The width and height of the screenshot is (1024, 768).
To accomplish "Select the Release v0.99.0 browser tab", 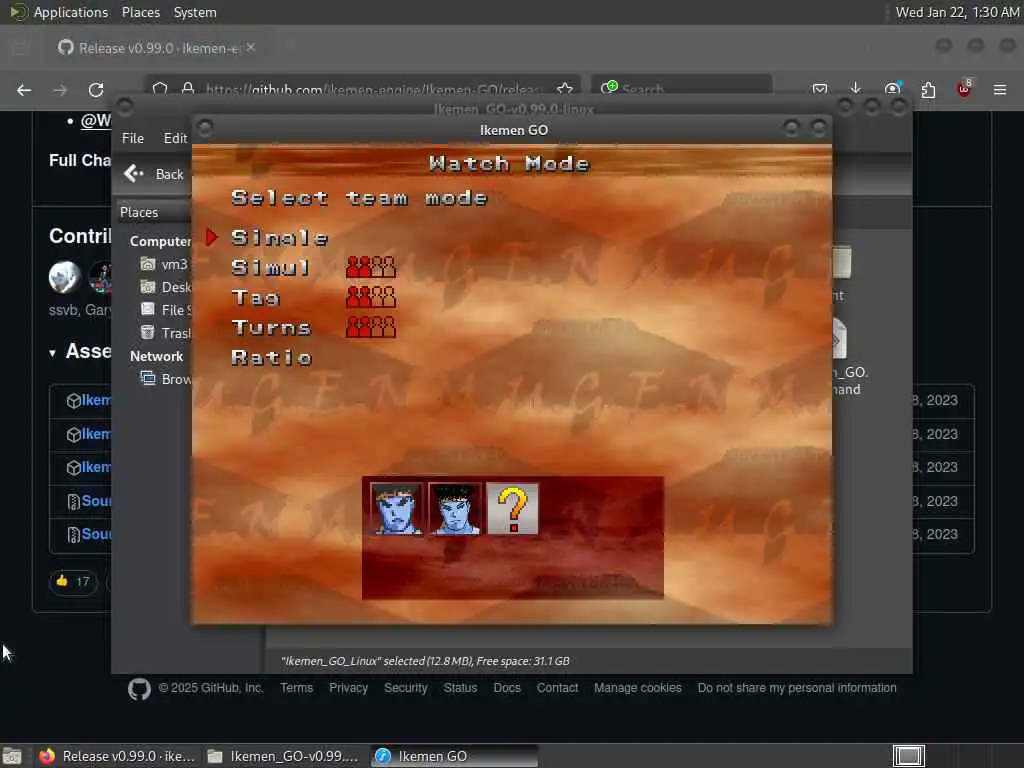I will pyautogui.click(x=157, y=48).
